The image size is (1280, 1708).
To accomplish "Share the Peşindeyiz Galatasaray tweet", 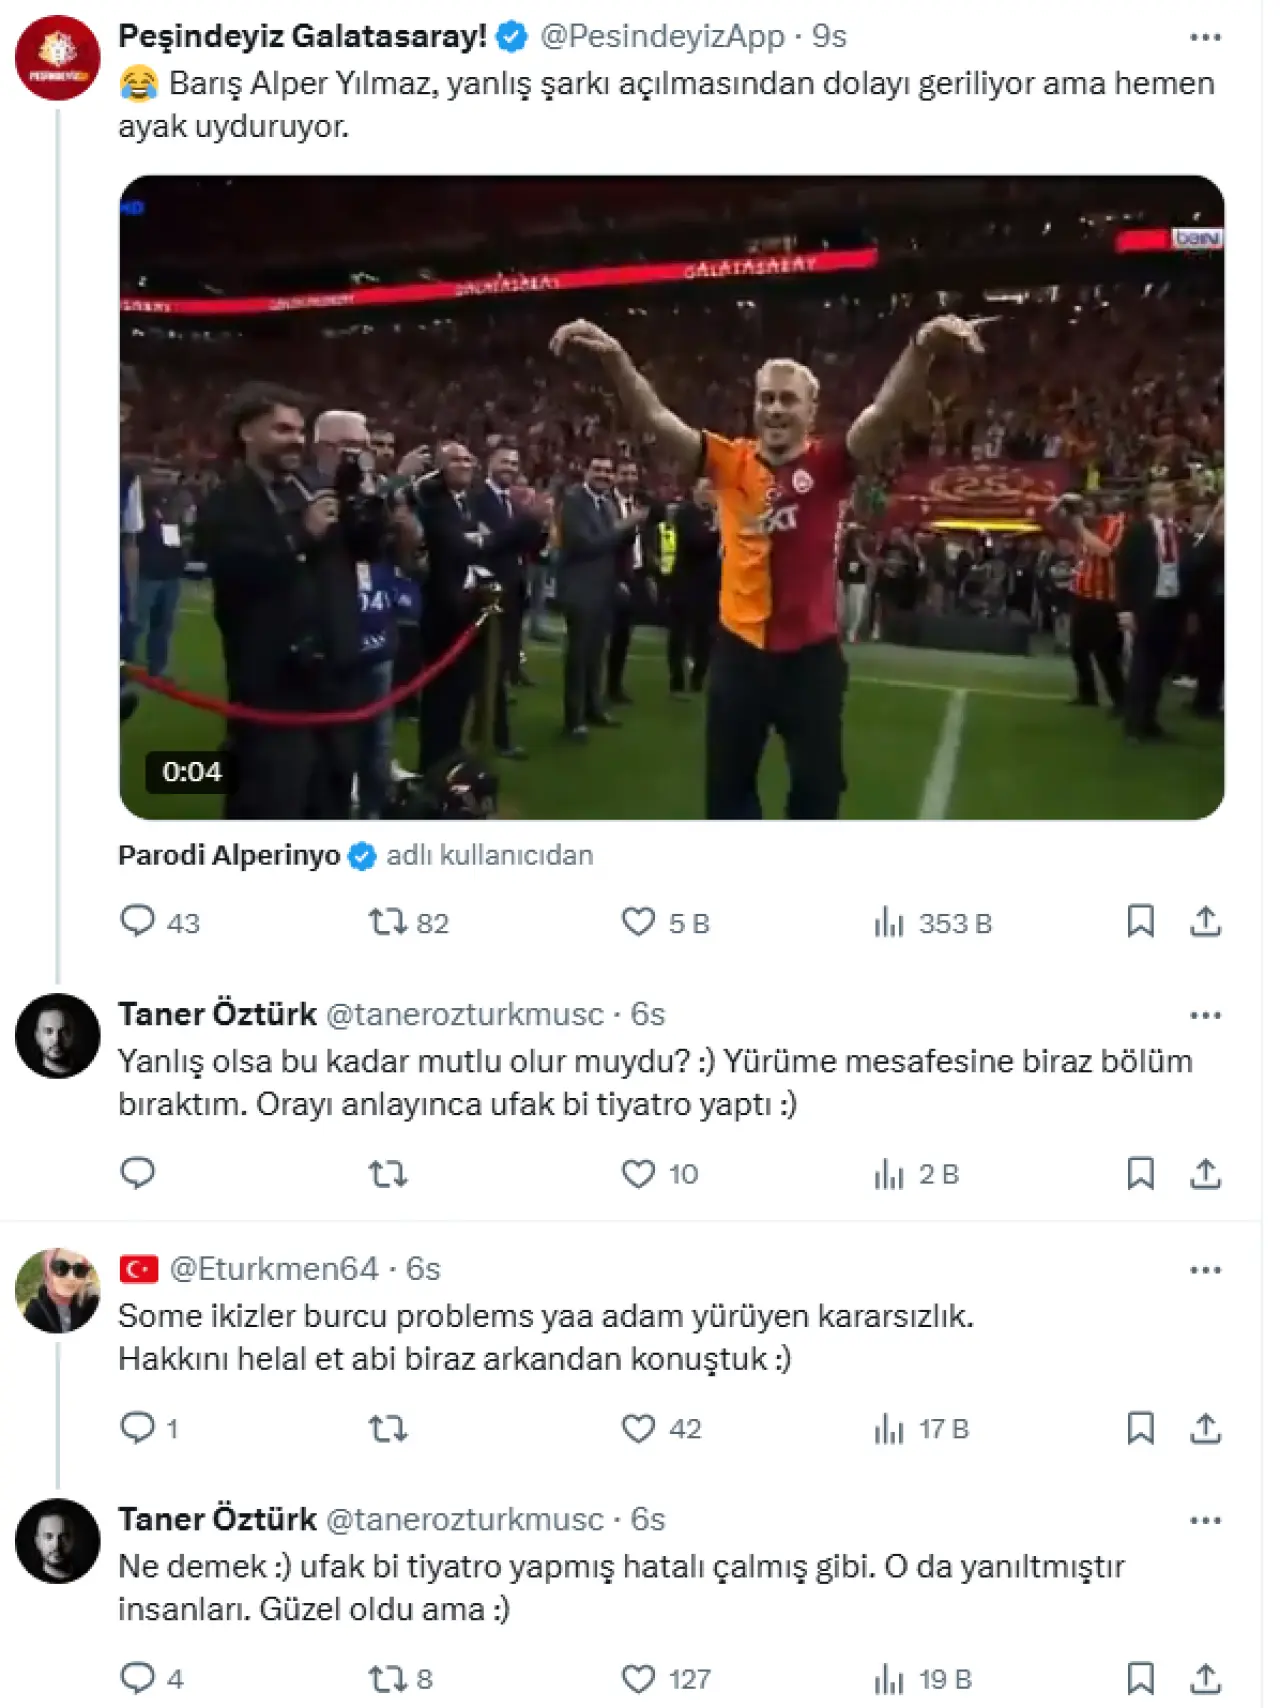I will 1205,921.
